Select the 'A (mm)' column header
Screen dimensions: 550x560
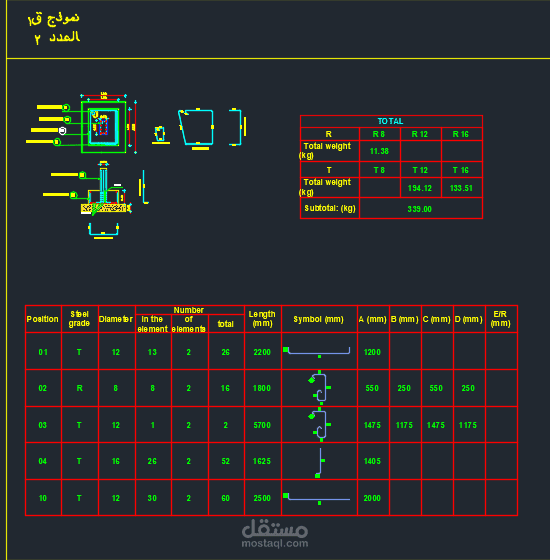372,319
